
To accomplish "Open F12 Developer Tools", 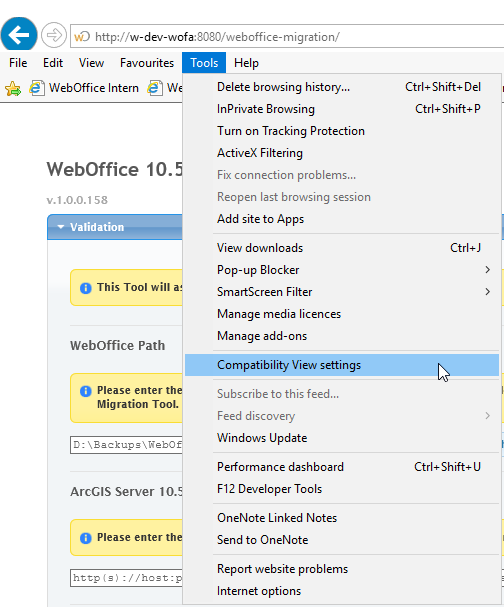I will click(x=342, y=489).
